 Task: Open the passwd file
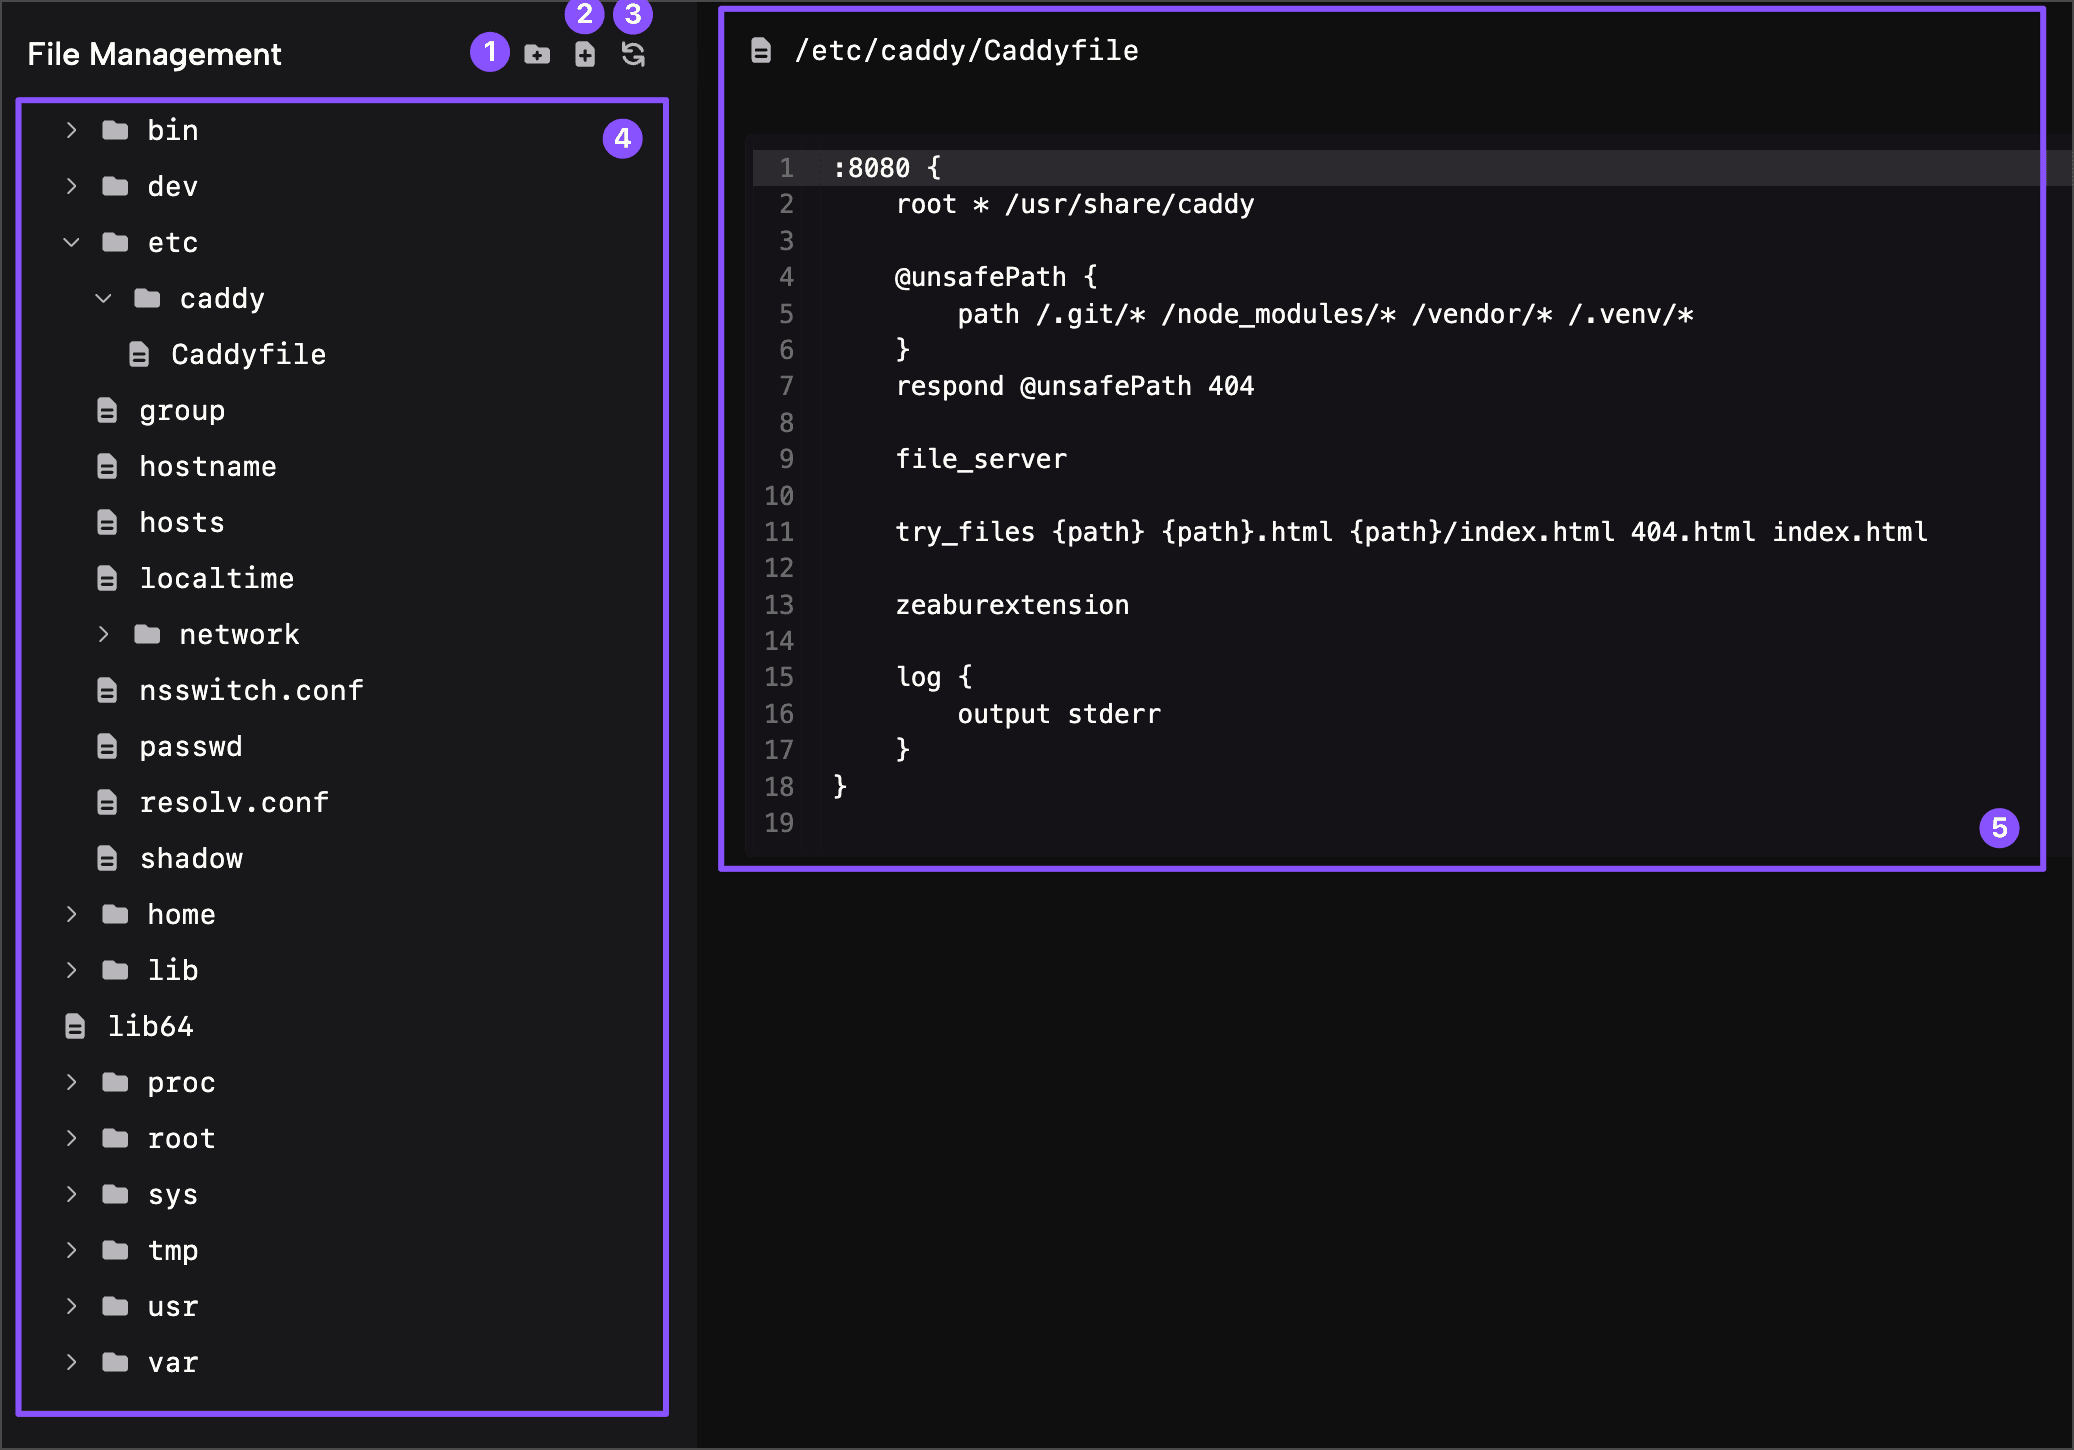click(191, 746)
